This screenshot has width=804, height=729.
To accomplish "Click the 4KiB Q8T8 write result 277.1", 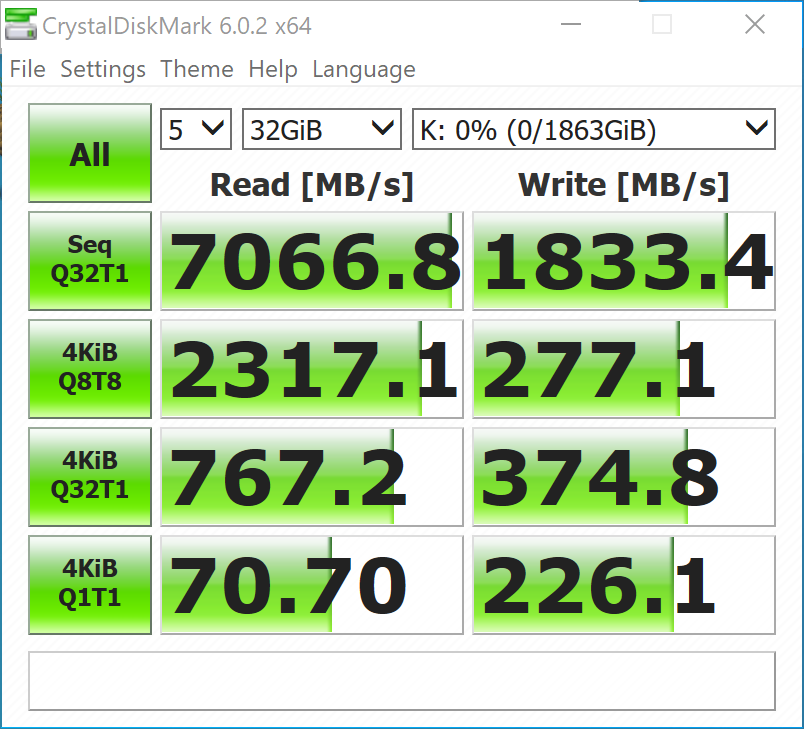I will tap(624, 369).
